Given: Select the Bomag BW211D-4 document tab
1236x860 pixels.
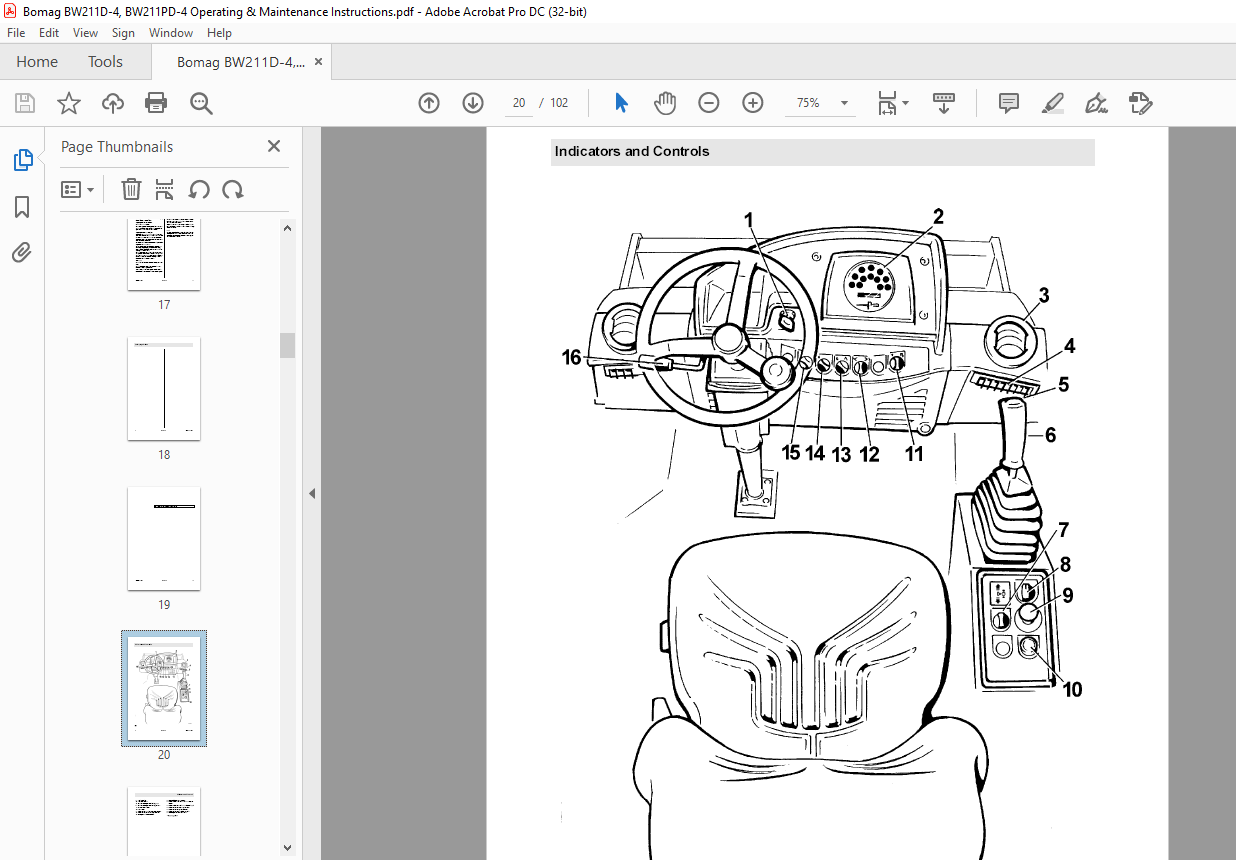Looking at the screenshot, I should coord(241,62).
